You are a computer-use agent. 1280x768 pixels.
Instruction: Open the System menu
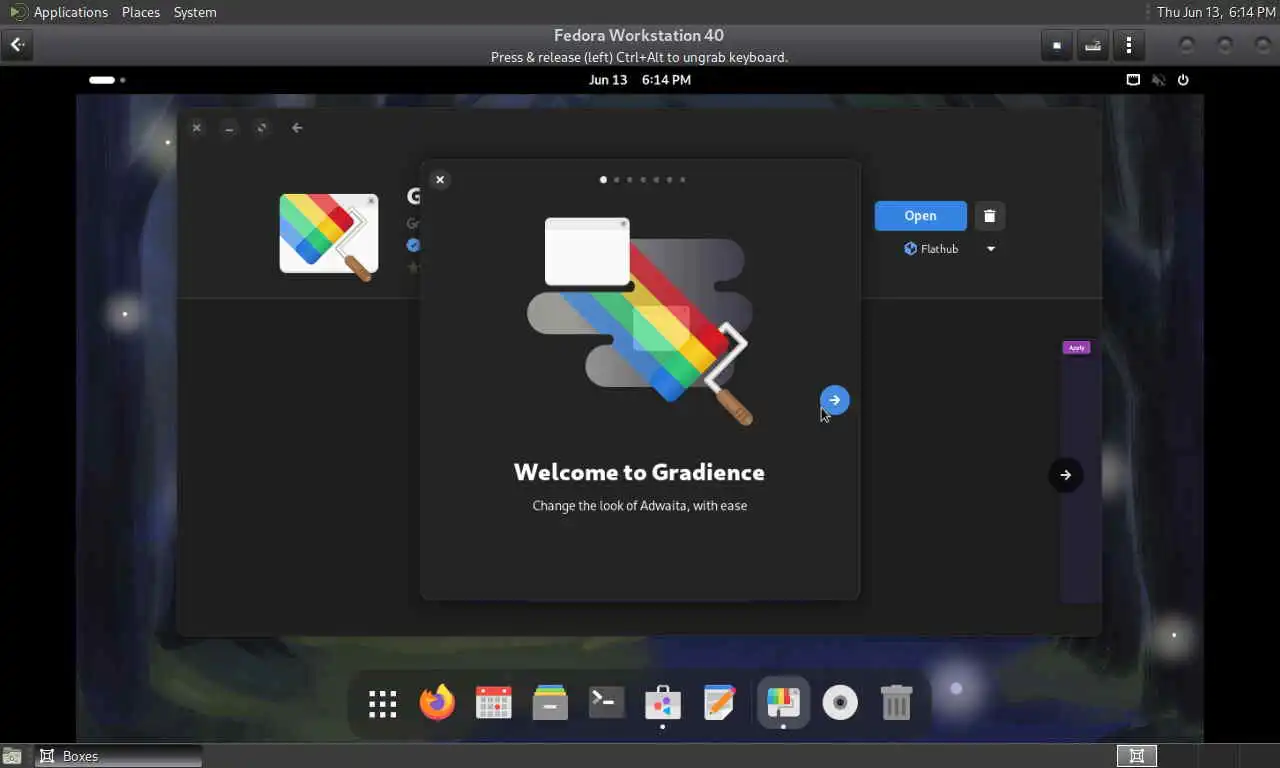click(195, 12)
